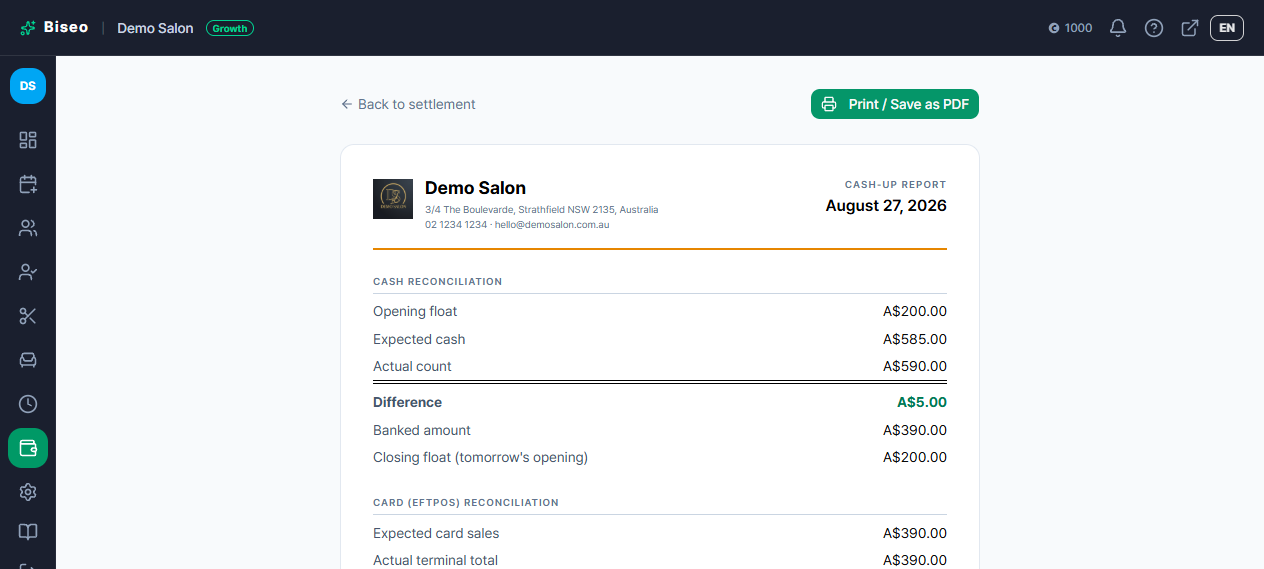Image resolution: width=1264 pixels, height=569 pixels.
Task: Open the scissors services icon in sidebar
Action: [x=28, y=316]
